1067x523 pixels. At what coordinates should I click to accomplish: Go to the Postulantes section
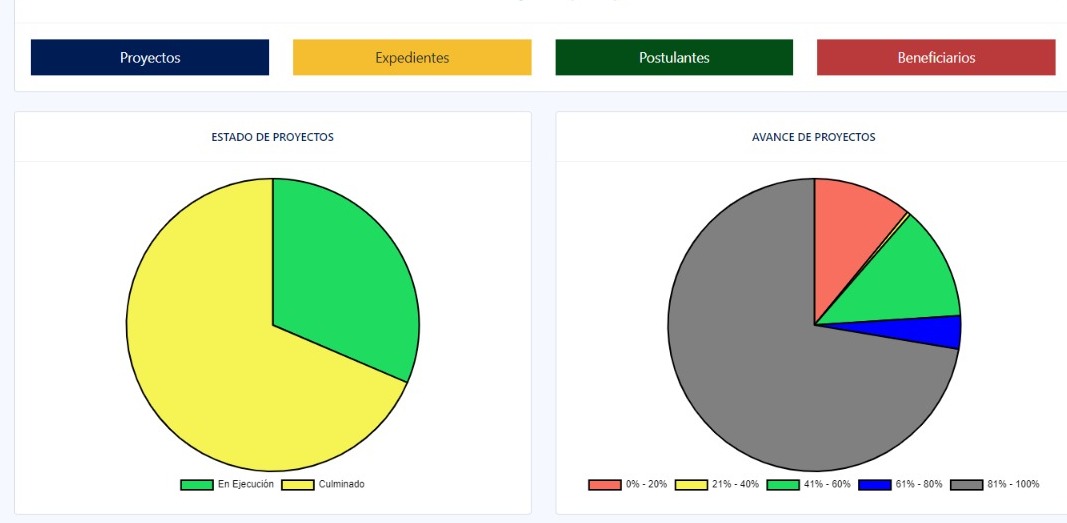[674, 58]
